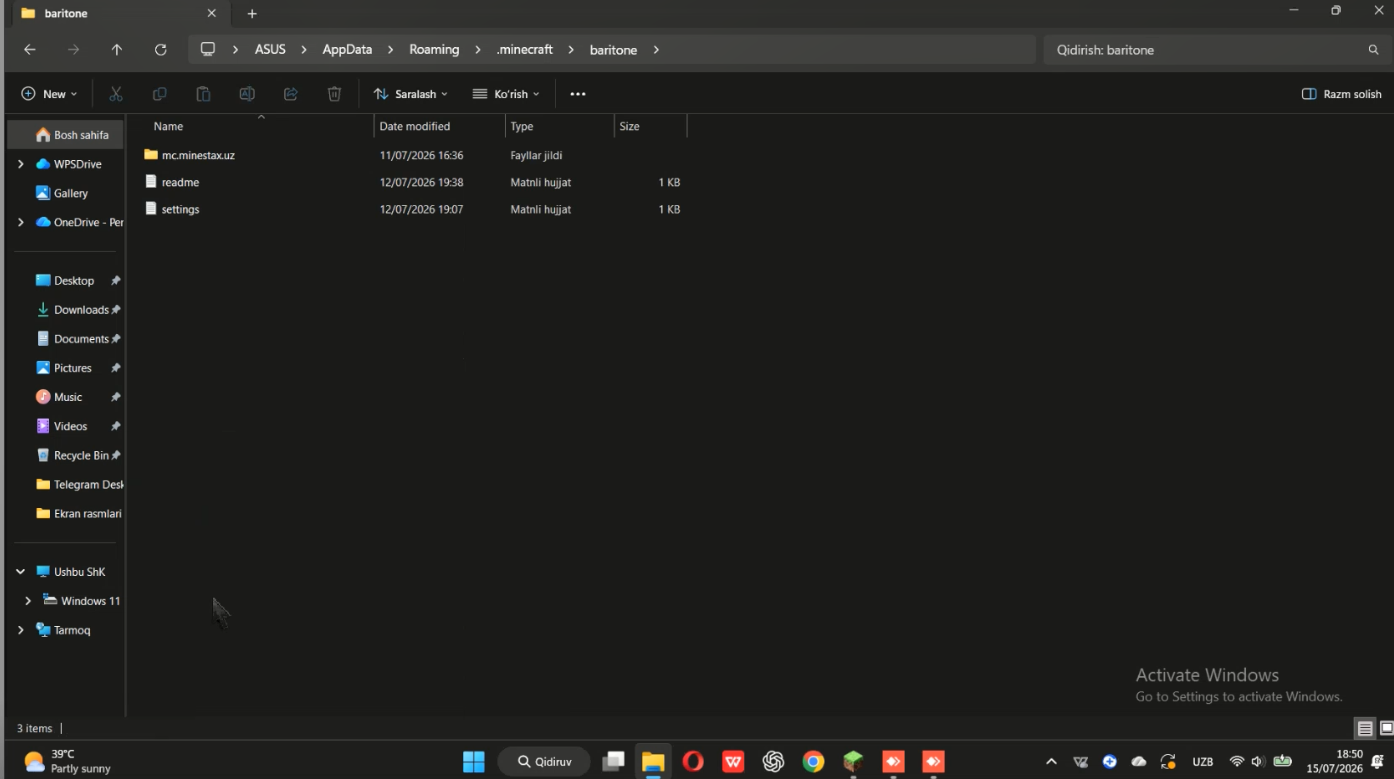Click the New button in toolbar
Viewport: 1394px width, 779px height.
click(49, 94)
